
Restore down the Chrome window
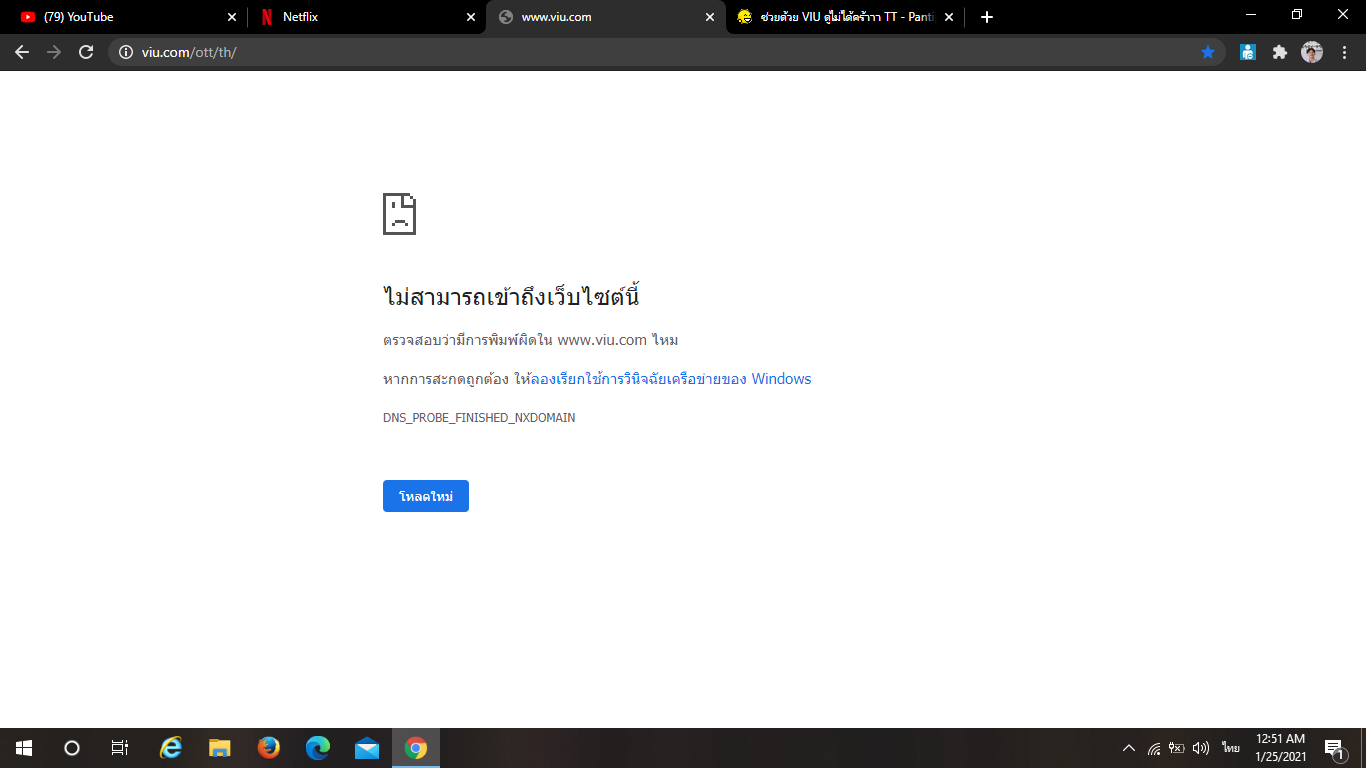coord(1297,15)
